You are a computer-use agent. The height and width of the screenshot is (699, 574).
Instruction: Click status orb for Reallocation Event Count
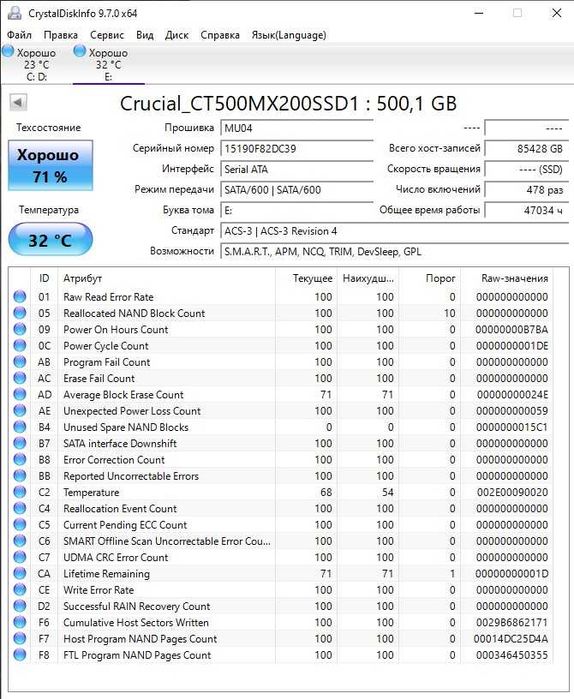click(20, 508)
